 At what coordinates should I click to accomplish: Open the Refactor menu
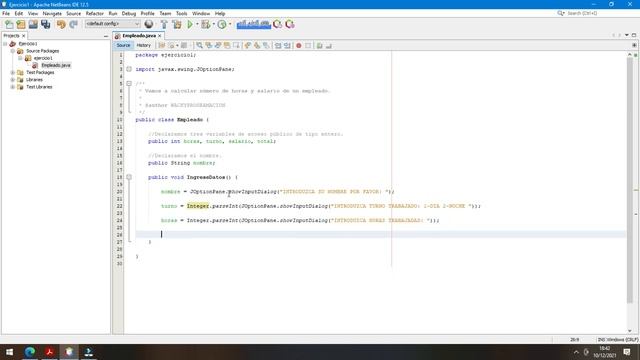point(95,13)
